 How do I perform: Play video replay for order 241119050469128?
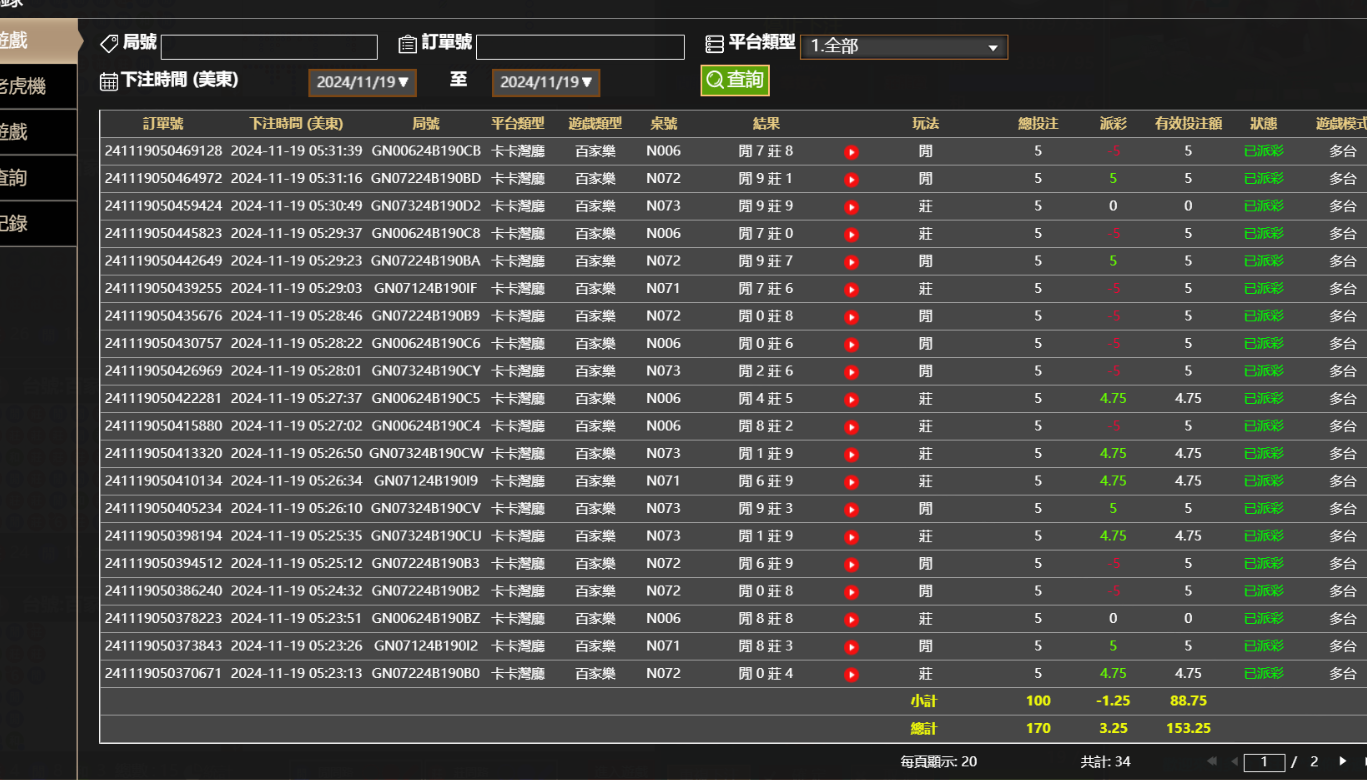851,152
